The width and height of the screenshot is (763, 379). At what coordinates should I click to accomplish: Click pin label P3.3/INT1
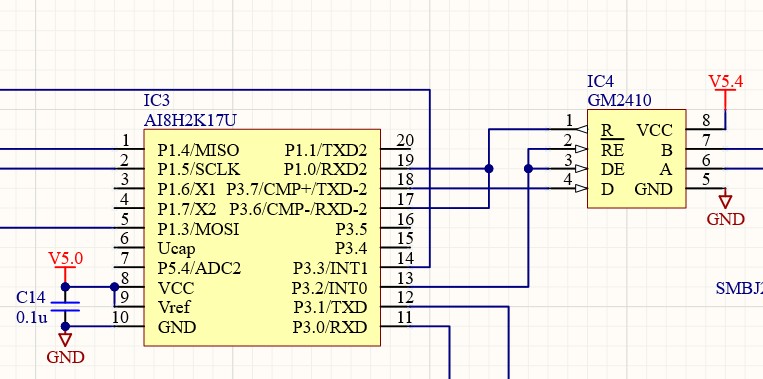(x=330, y=268)
